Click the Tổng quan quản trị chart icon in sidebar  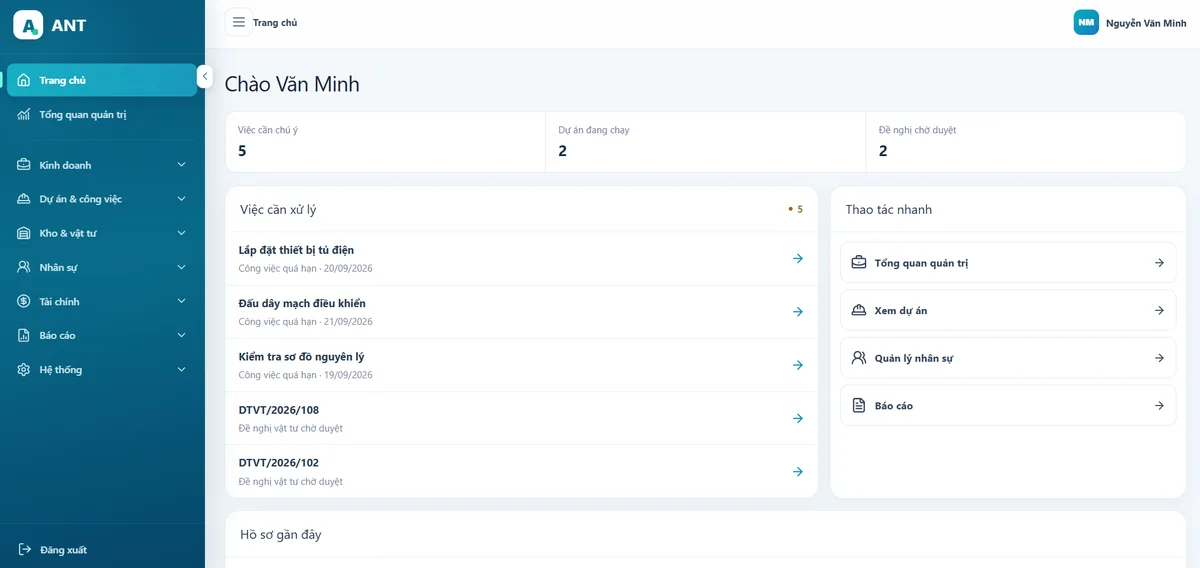[24, 114]
